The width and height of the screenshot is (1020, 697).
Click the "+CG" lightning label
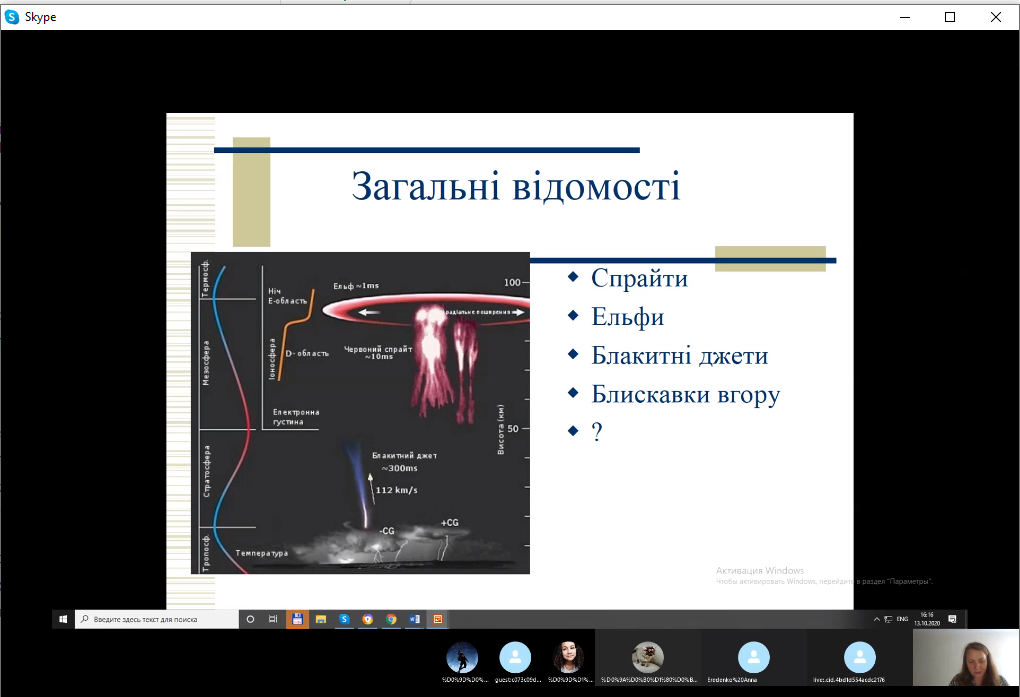click(x=450, y=523)
